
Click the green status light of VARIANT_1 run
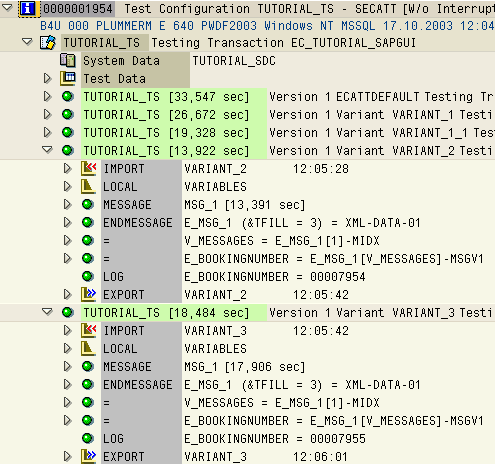[x=68, y=115]
